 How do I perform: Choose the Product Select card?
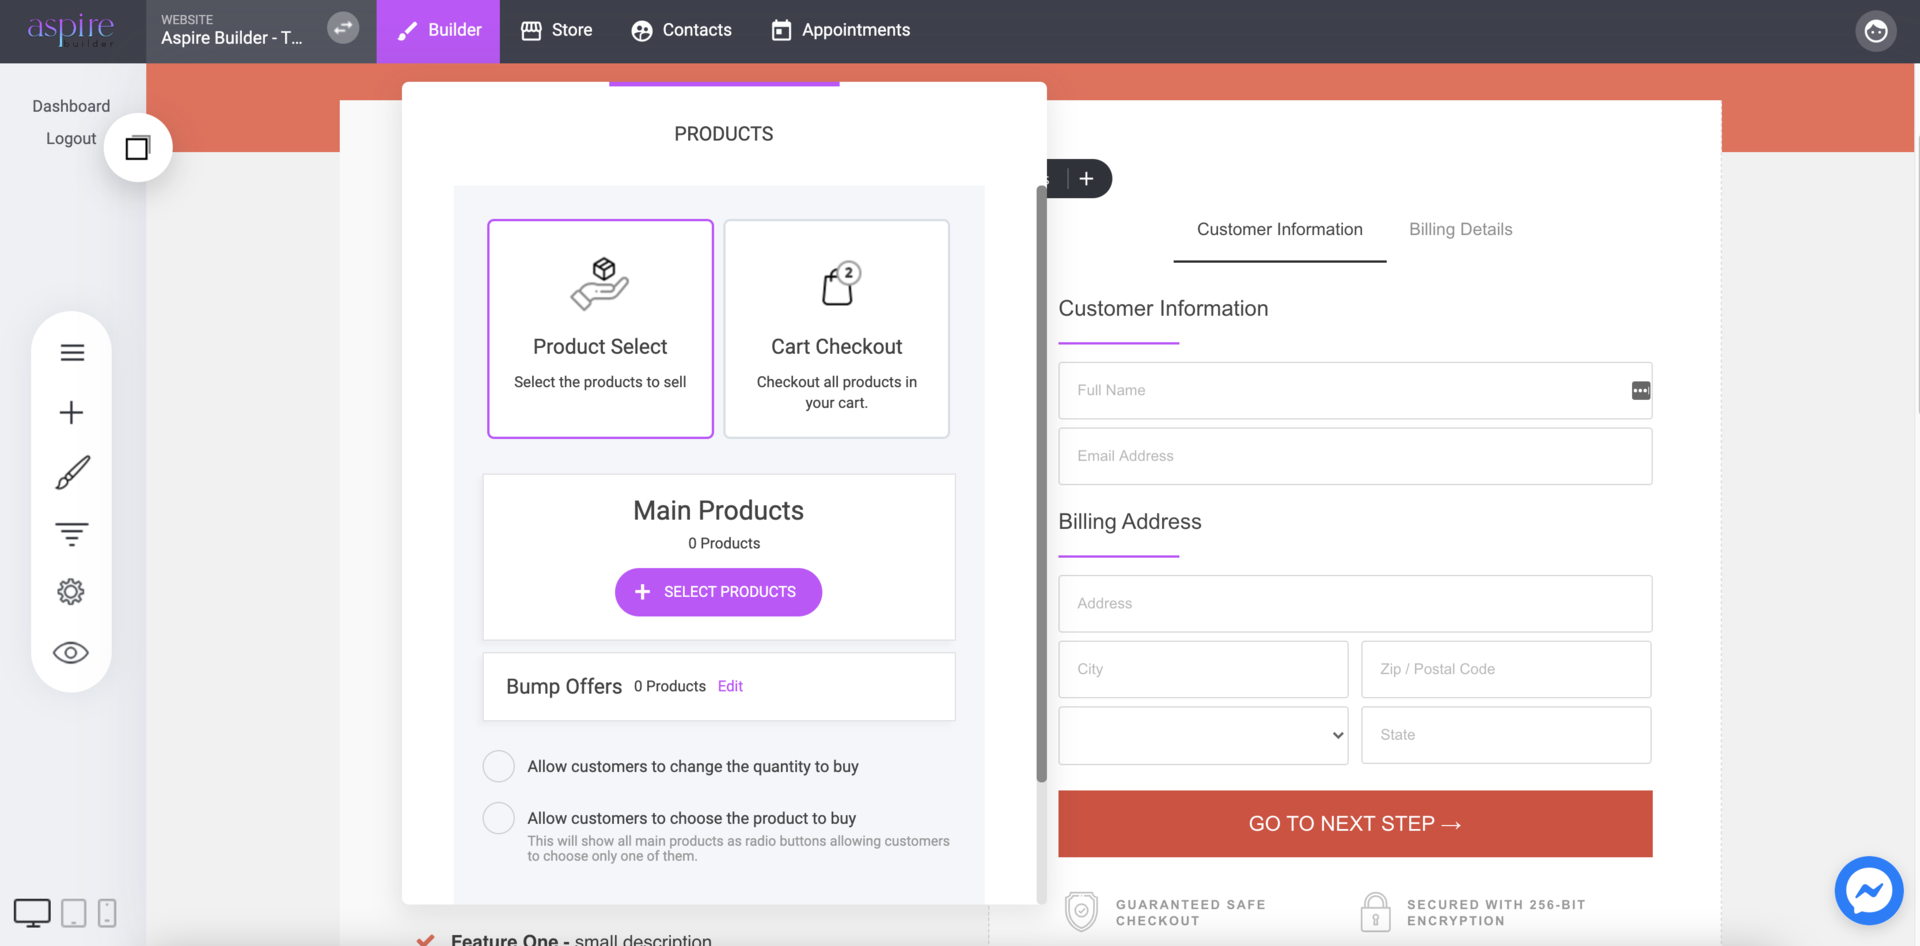pyautogui.click(x=600, y=329)
